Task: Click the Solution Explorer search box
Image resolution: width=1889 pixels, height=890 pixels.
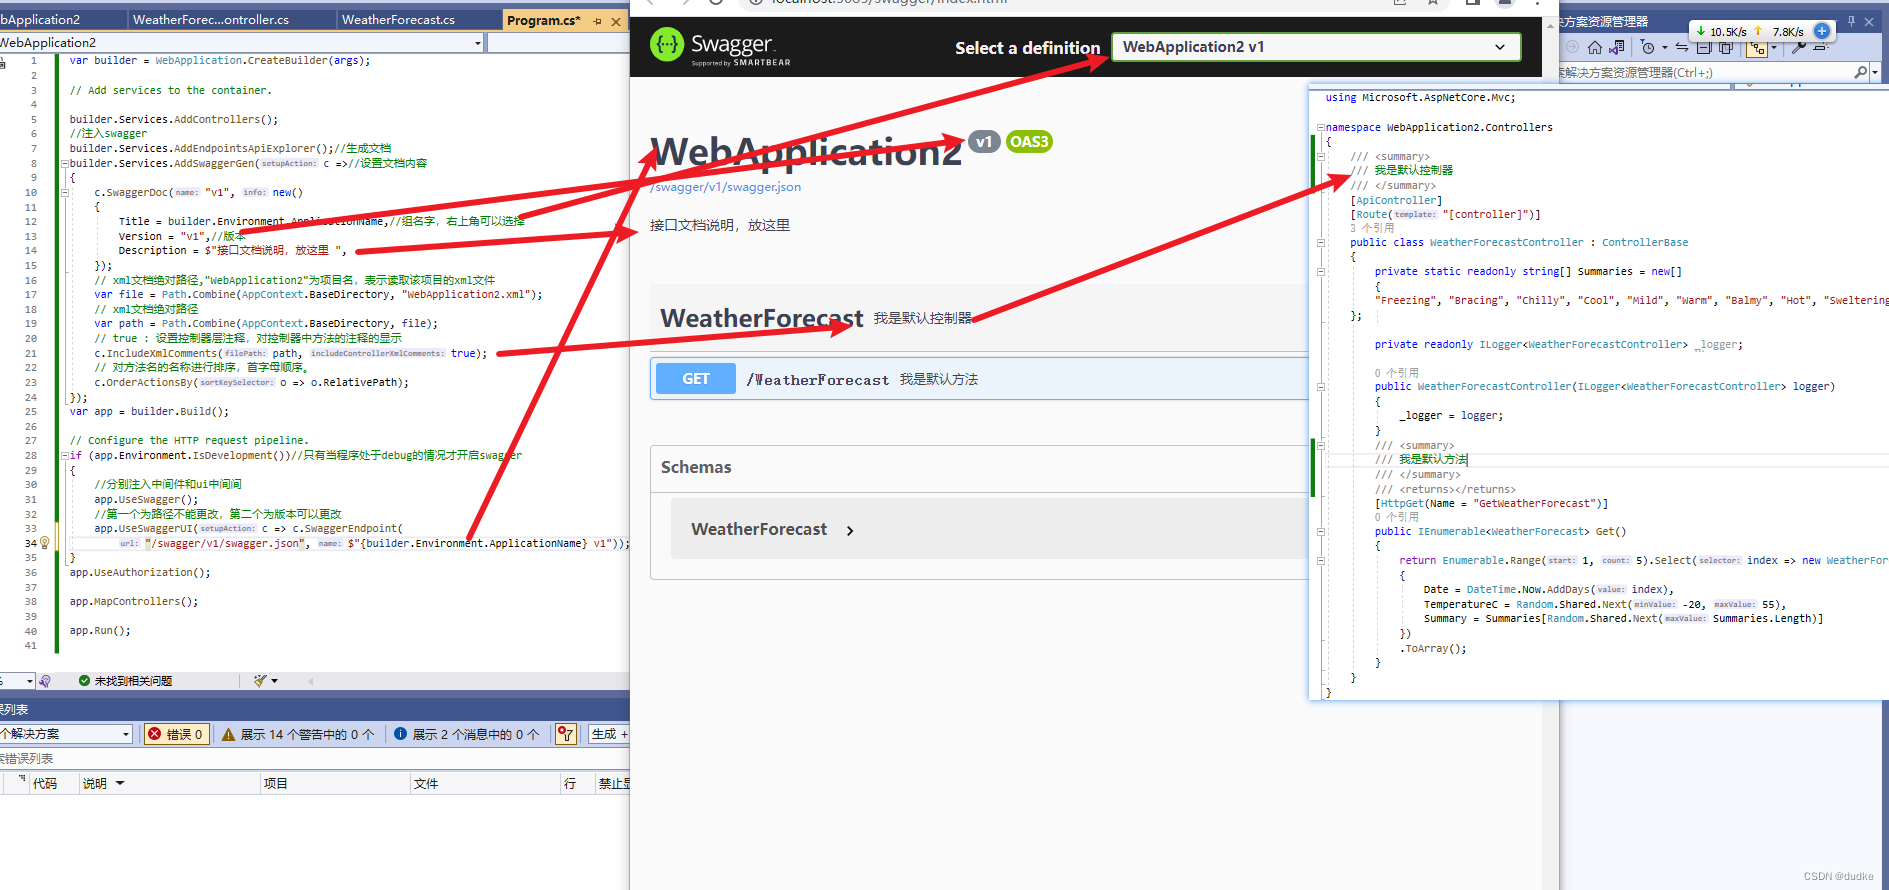Action: pos(1705,72)
